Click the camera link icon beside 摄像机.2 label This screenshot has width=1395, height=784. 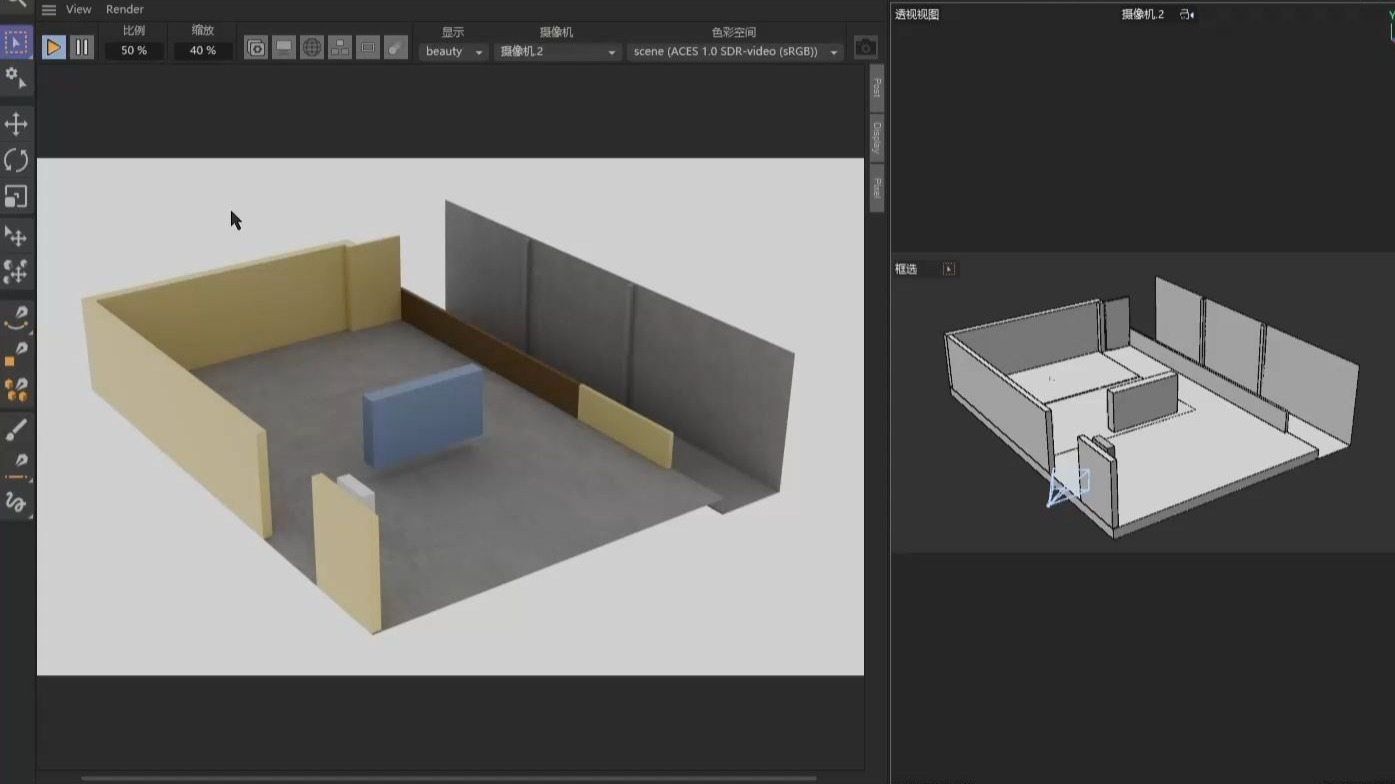[x=1185, y=14]
